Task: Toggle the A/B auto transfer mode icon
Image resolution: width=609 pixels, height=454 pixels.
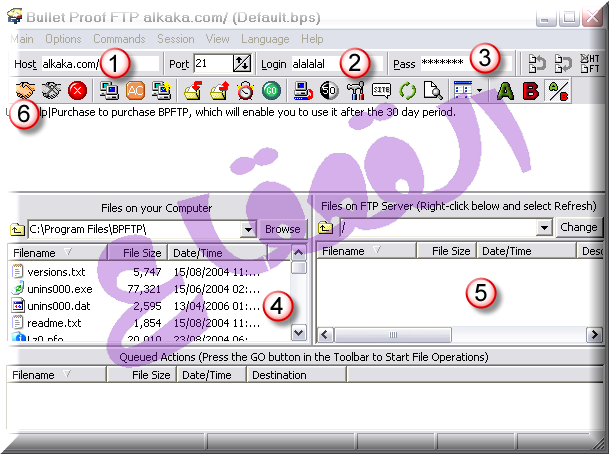Action: tap(558, 90)
